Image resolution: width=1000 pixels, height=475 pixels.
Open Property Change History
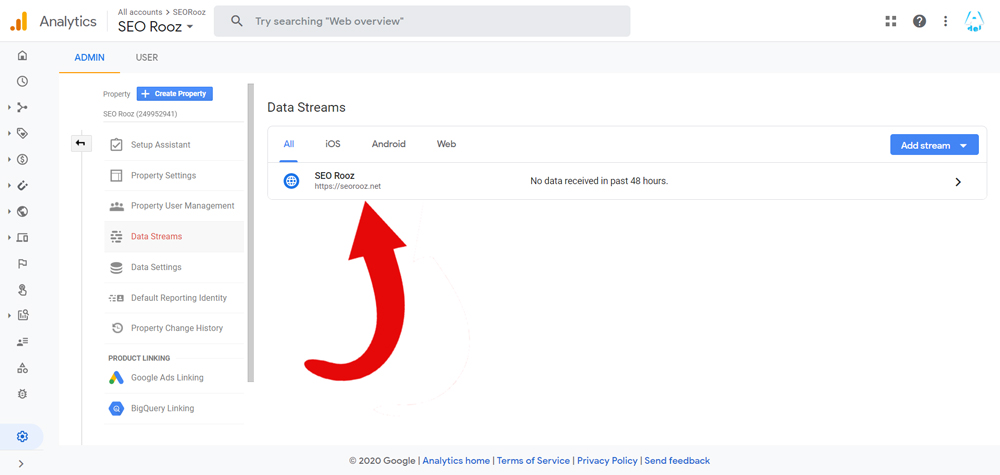click(174, 328)
